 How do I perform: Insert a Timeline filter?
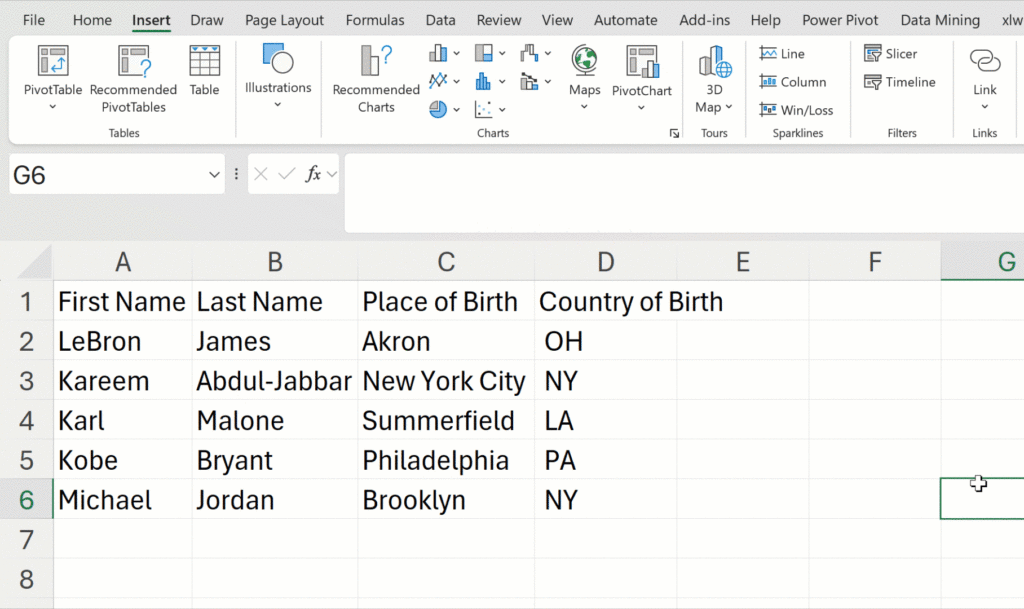[x=899, y=82]
